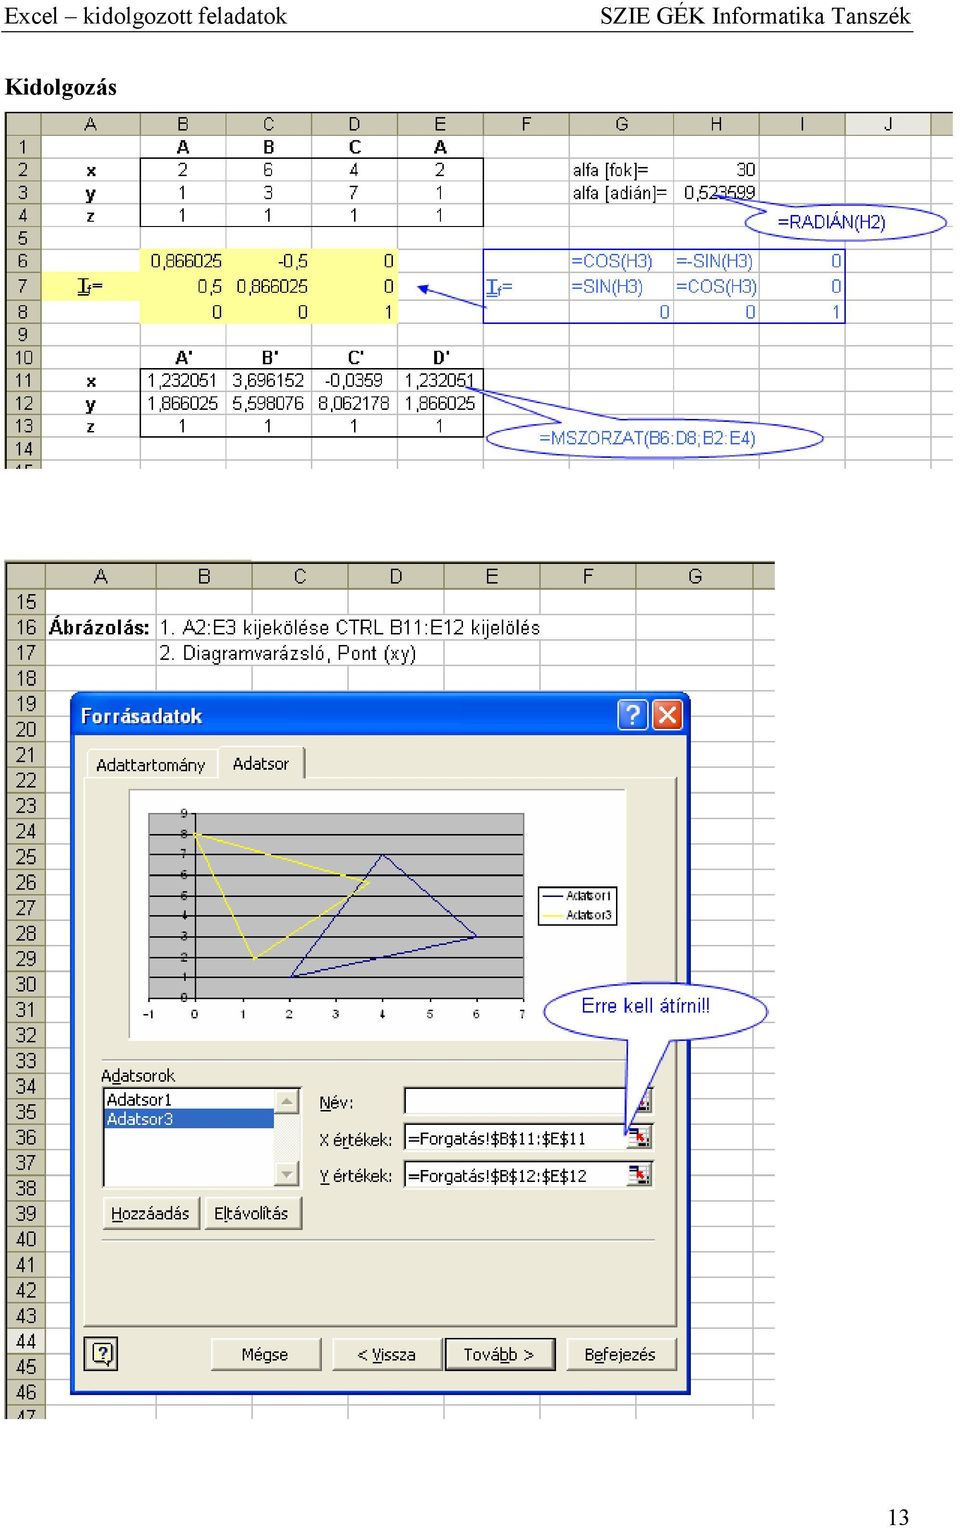Image resolution: width=960 pixels, height=1528 pixels.
Task: Click the cell labeled alfa [adián]=
Action: [620, 193]
